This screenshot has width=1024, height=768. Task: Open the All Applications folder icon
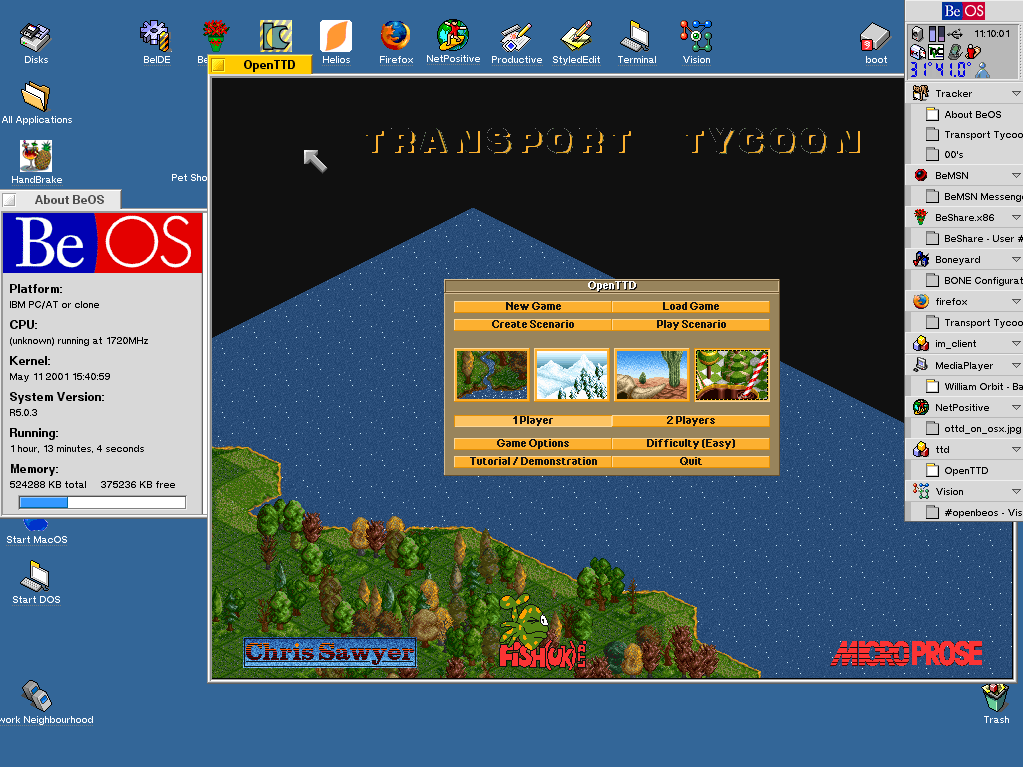37,103
